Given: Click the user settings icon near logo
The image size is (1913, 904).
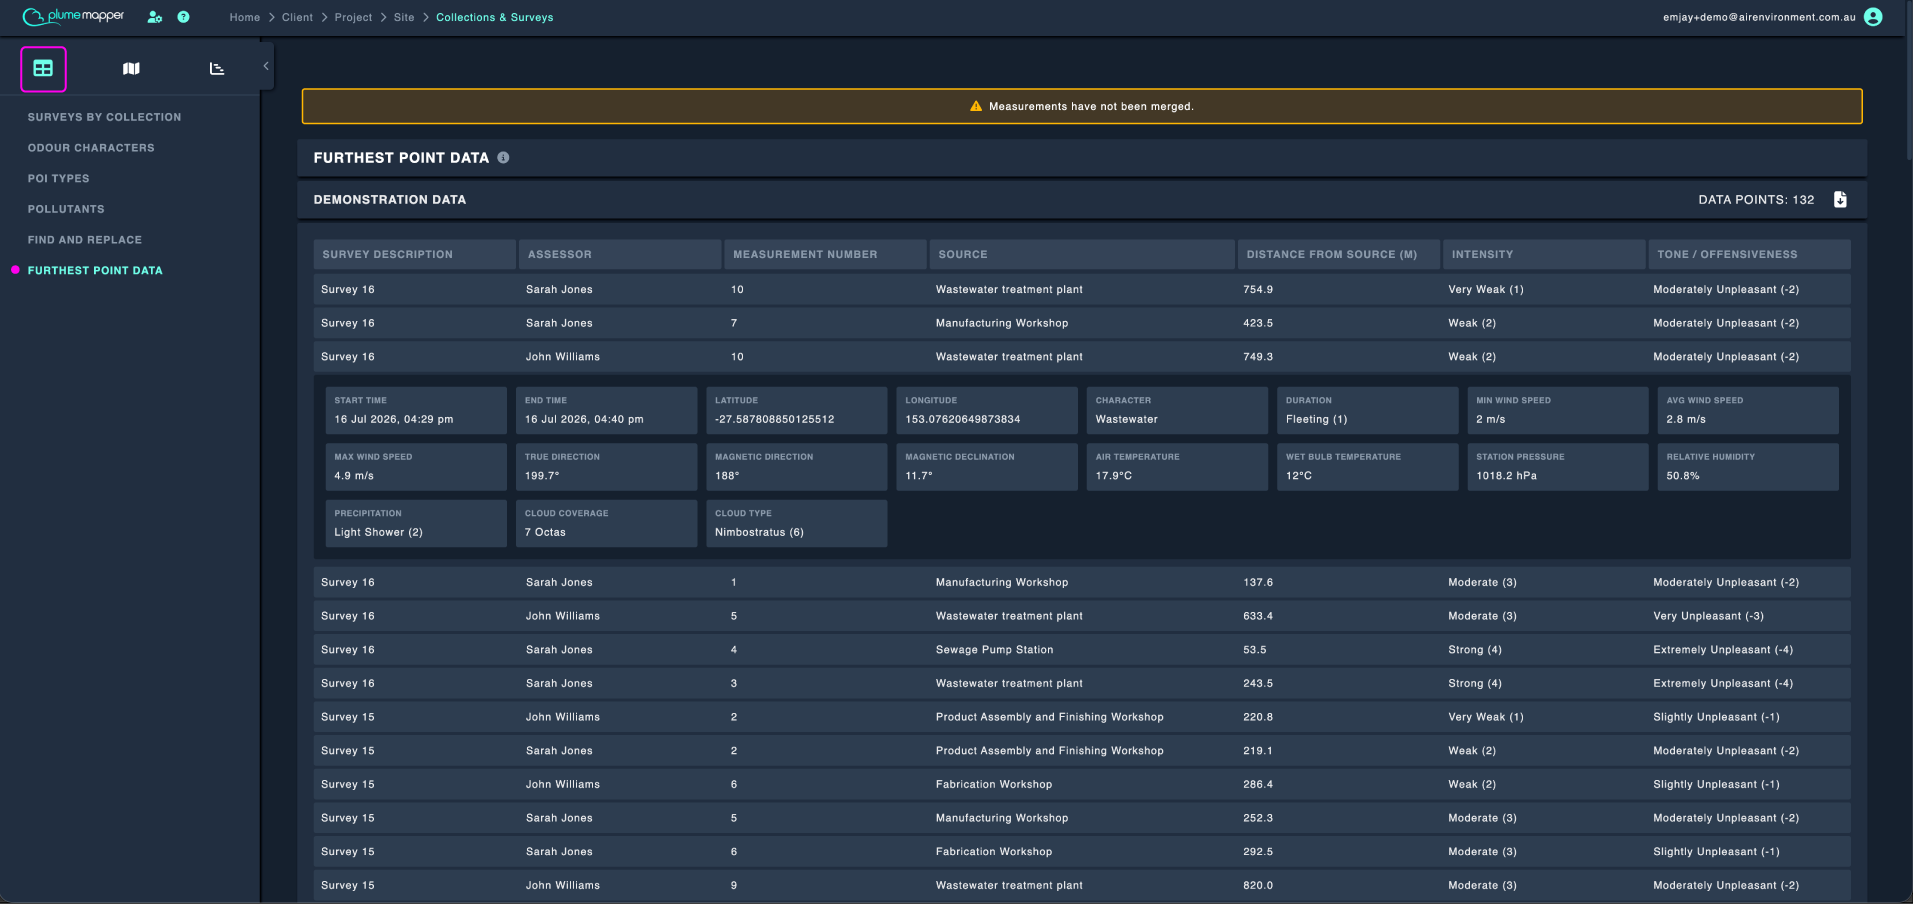Looking at the screenshot, I should coord(155,17).
